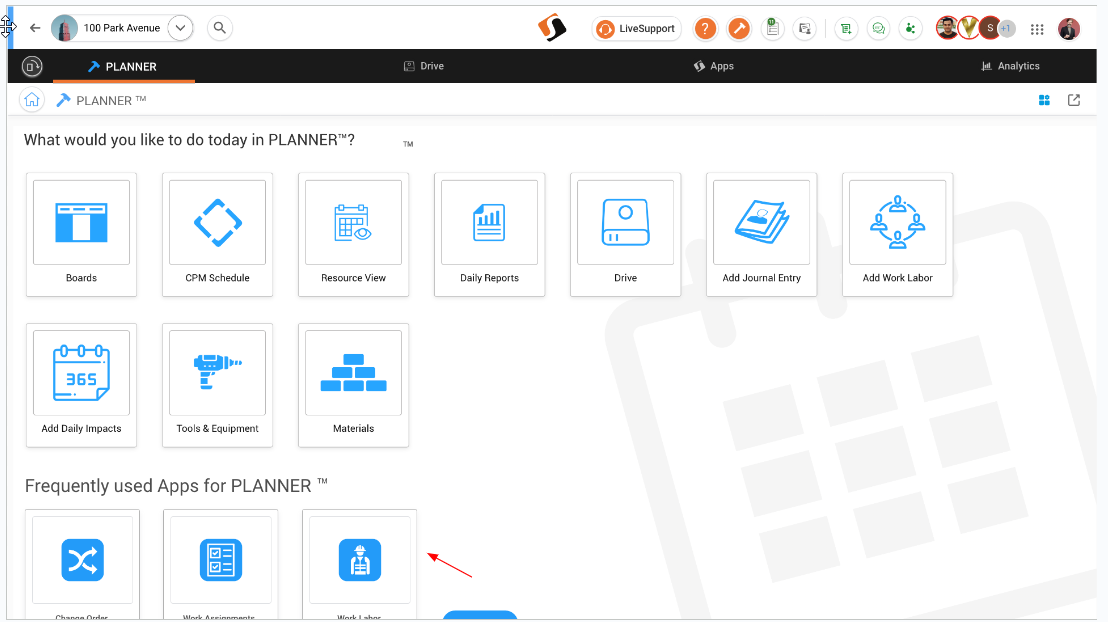Open the Daily Reports tile
Image resolution: width=1108 pixels, height=622 pixels.
tap(490, 234)
